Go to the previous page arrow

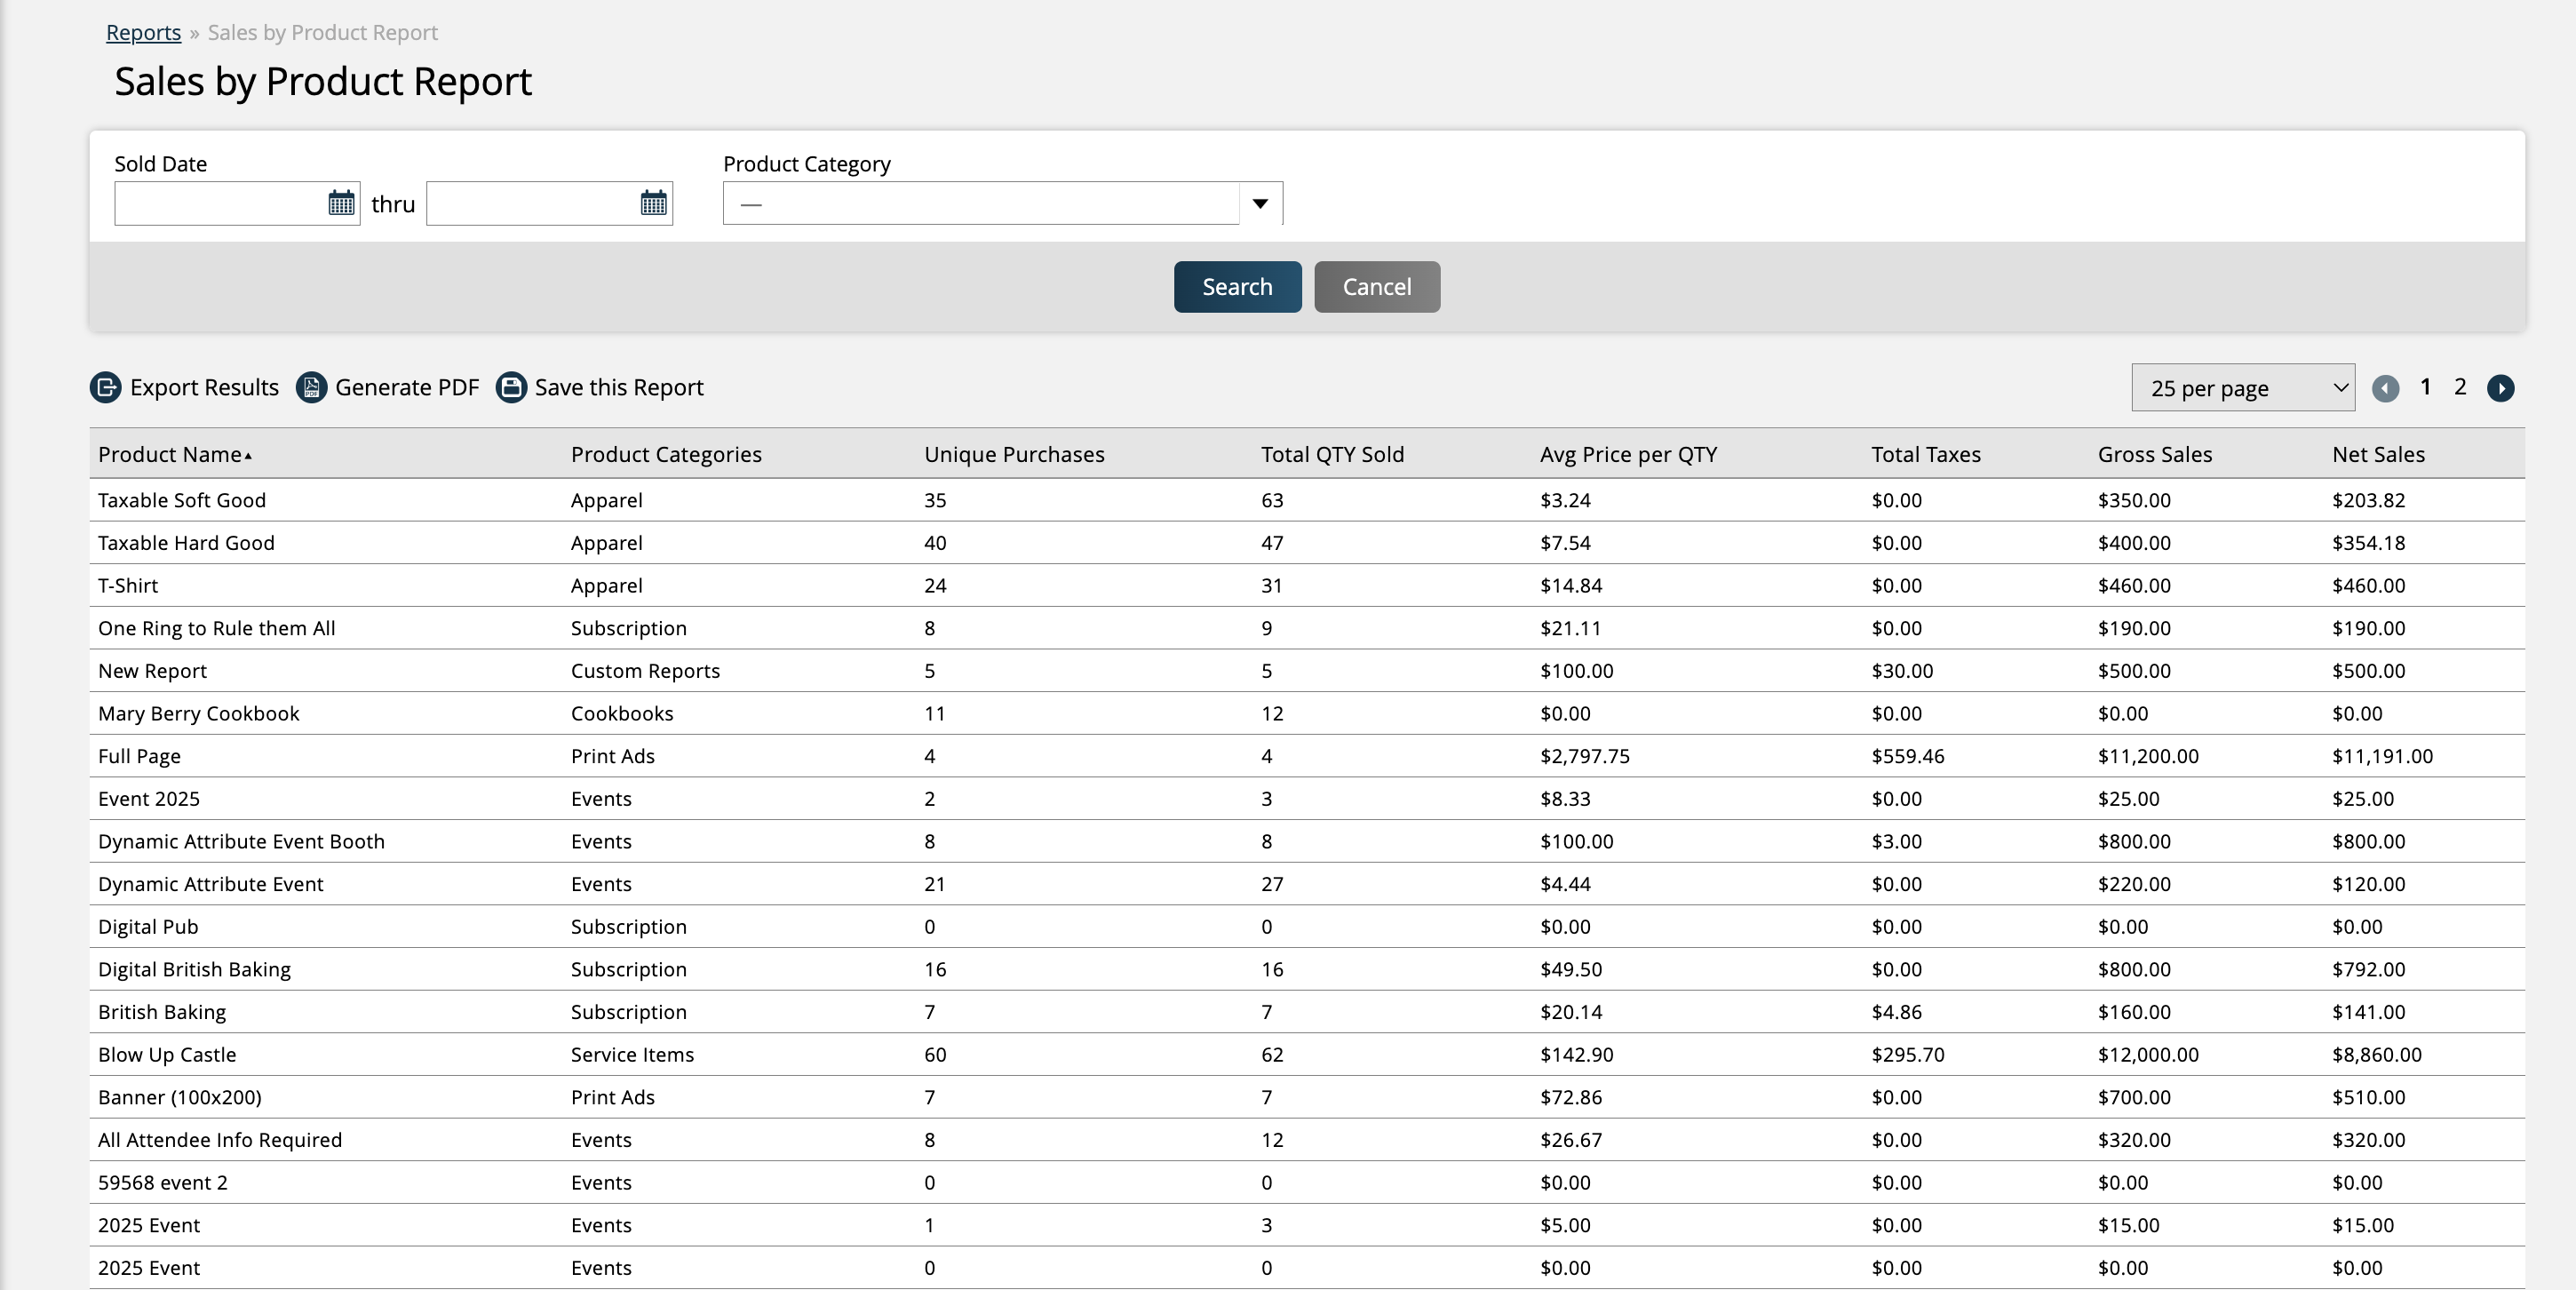pos(2385,388)
